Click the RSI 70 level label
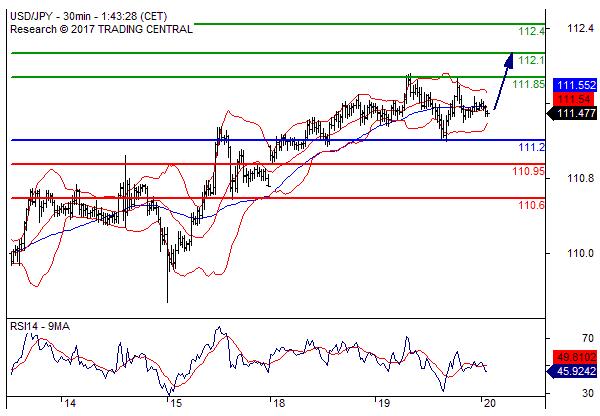The image size is (600, 416). pyautogui.click(x=588, y=338)
